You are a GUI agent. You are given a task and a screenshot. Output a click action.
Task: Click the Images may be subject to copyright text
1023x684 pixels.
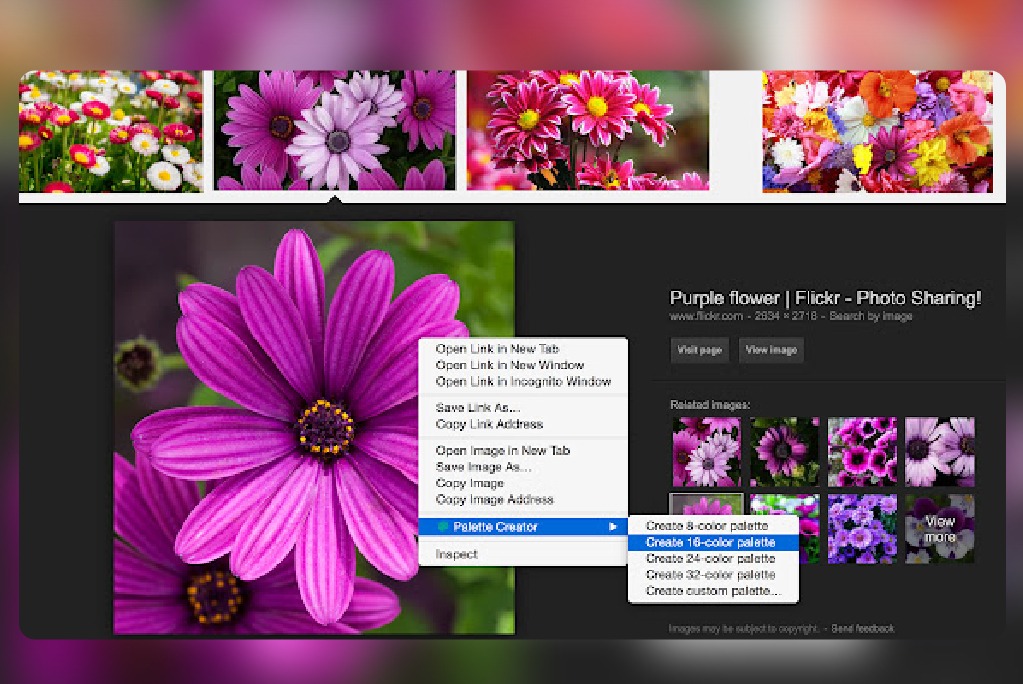coord(742,629)
